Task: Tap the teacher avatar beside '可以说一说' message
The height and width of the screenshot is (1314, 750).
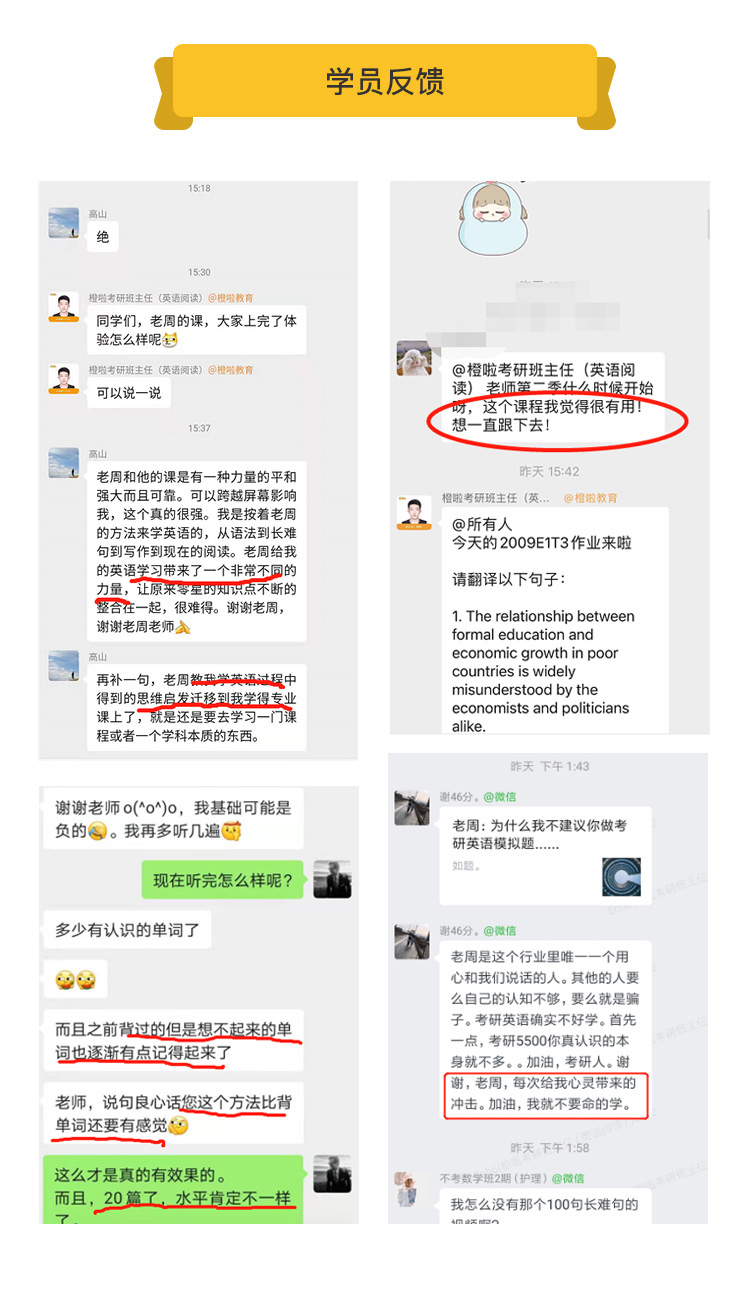Action: tap(63, 378)
